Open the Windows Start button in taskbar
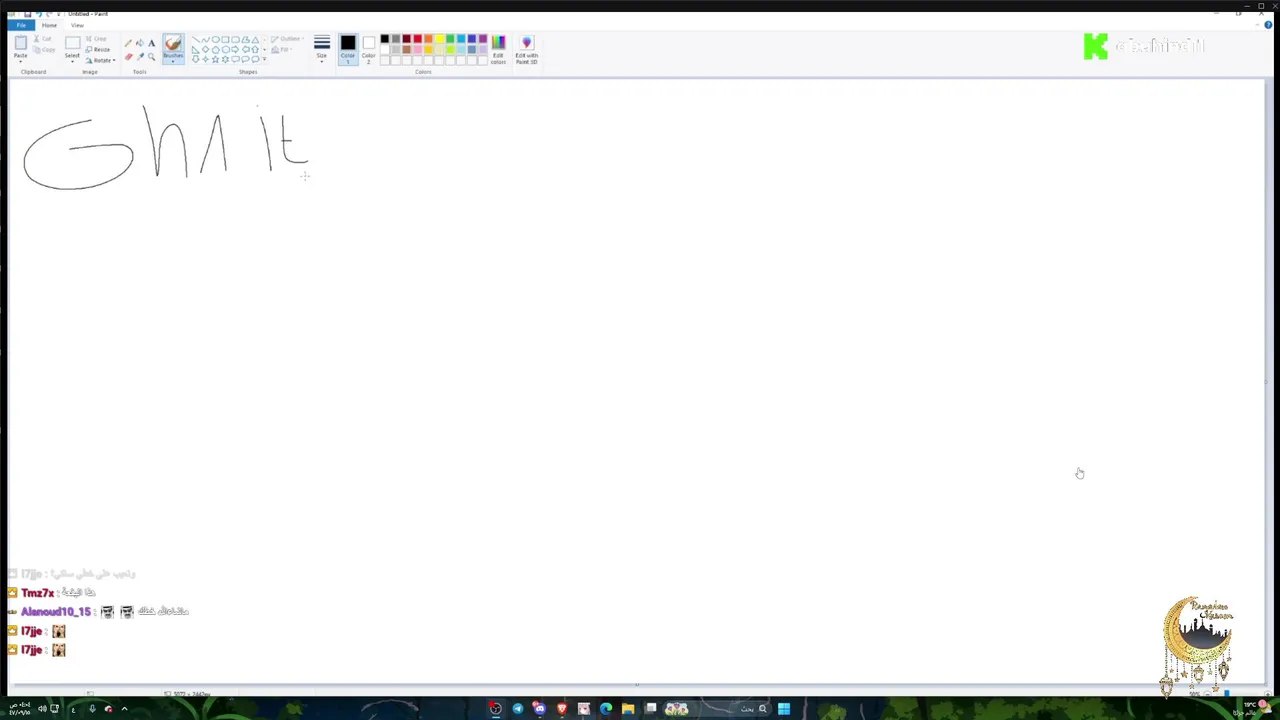Screen dimensions: 1280x720 [784, 709]
